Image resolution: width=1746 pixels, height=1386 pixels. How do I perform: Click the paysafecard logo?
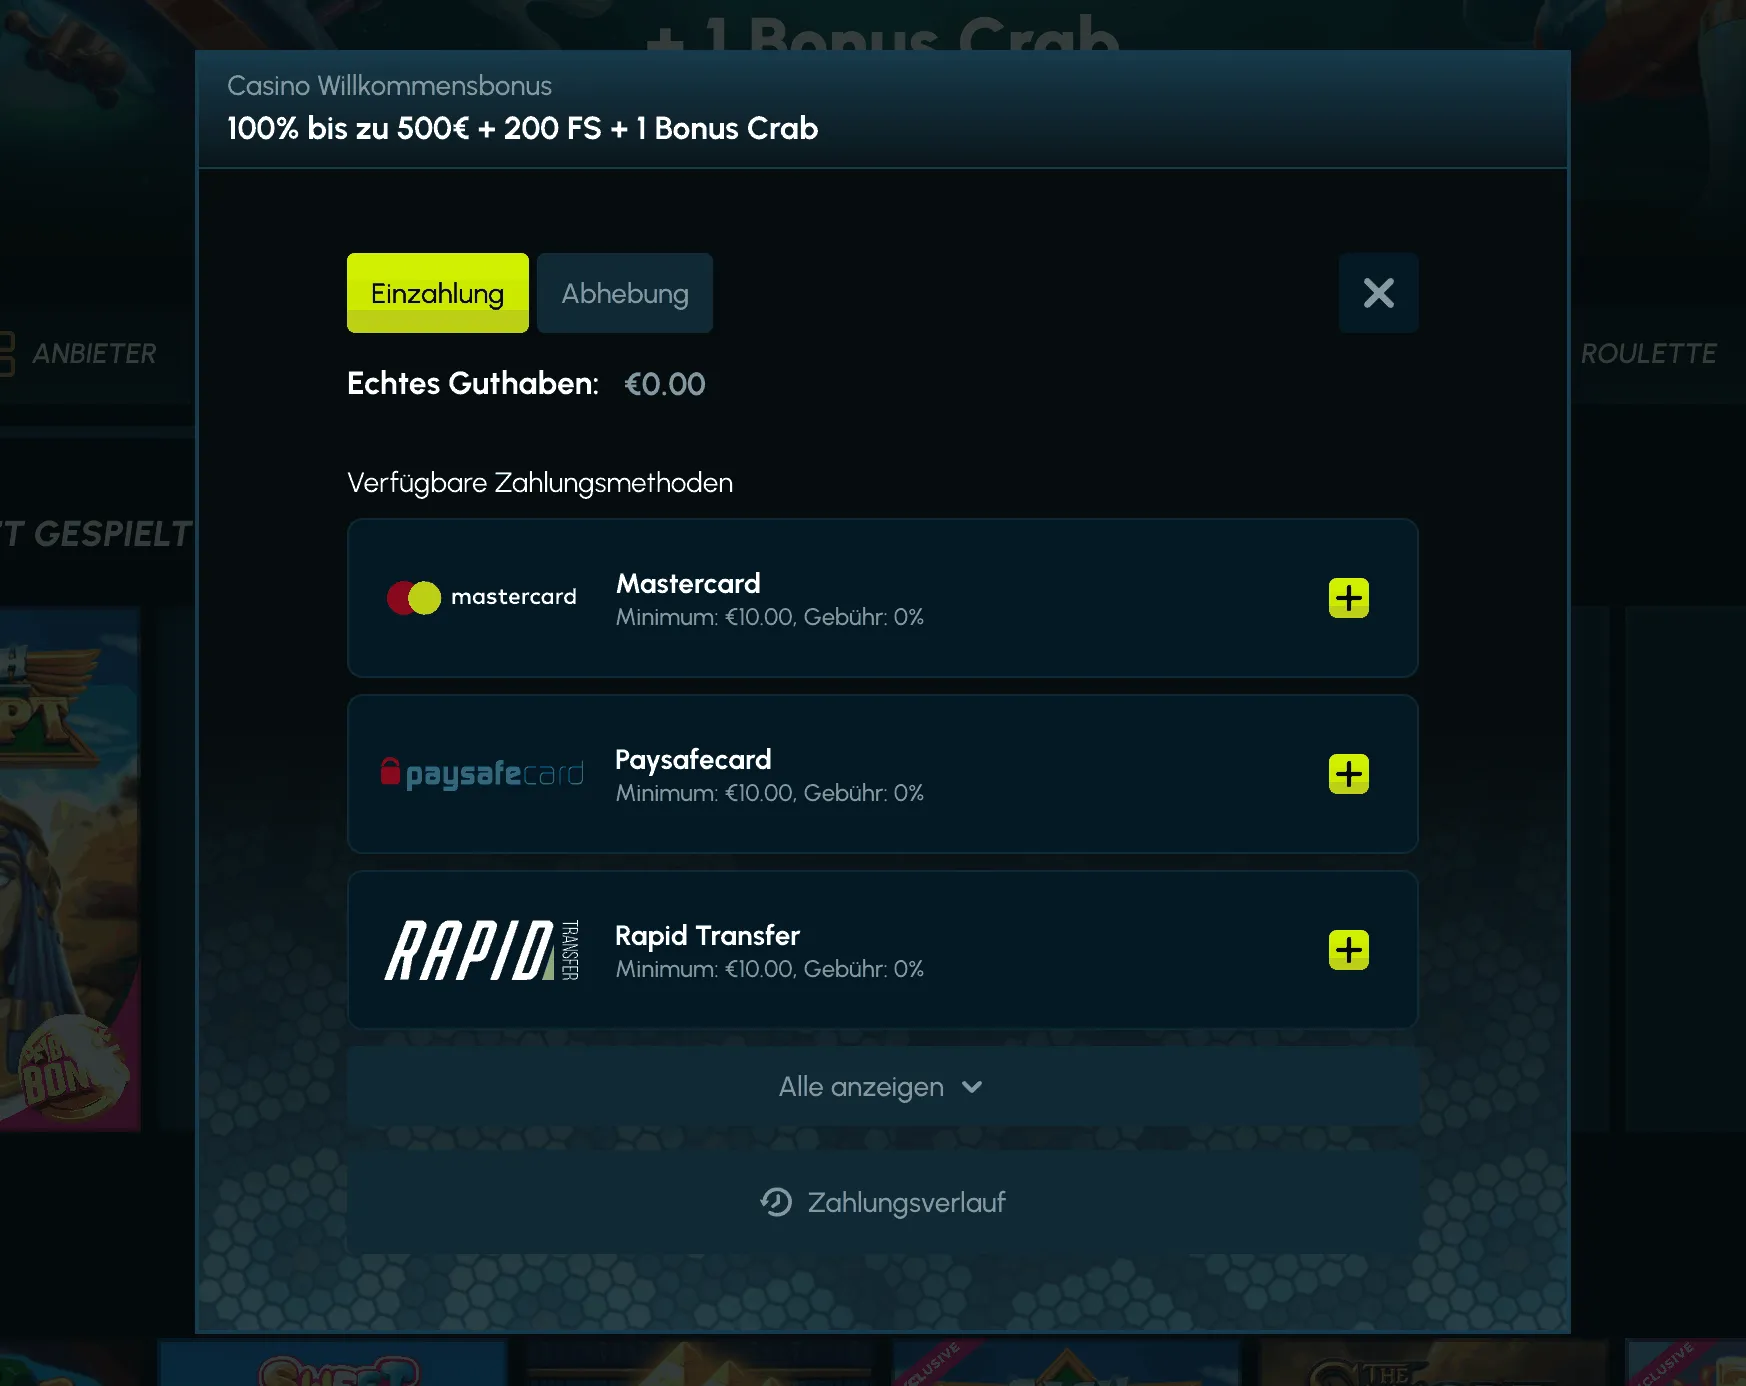[x=482, y=774]
